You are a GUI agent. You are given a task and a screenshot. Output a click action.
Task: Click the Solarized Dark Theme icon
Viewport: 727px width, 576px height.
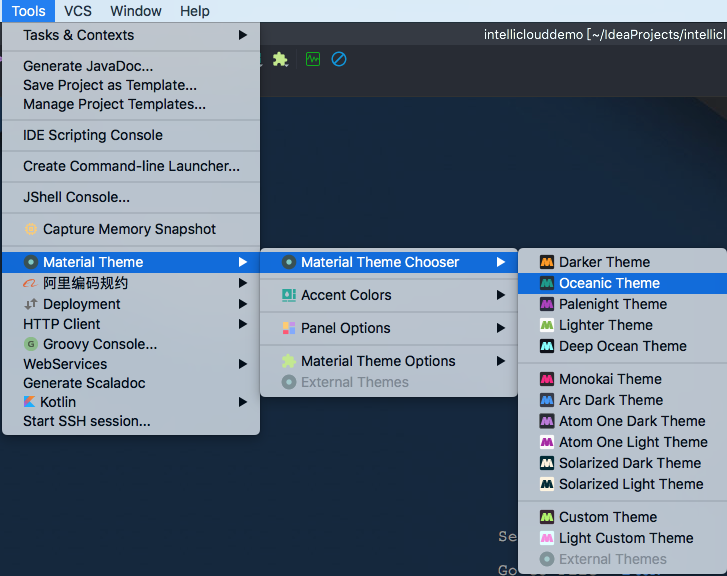point(547,463)
